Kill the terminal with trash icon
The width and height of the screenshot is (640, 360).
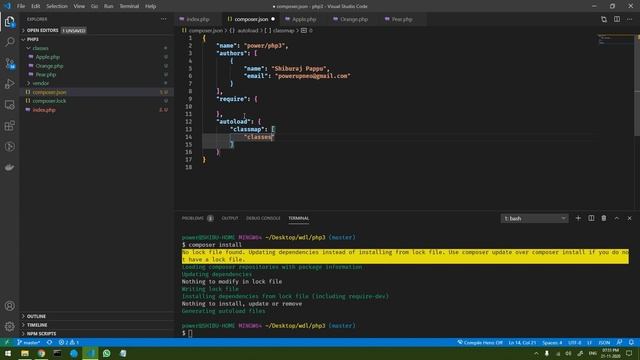point(604,218)
